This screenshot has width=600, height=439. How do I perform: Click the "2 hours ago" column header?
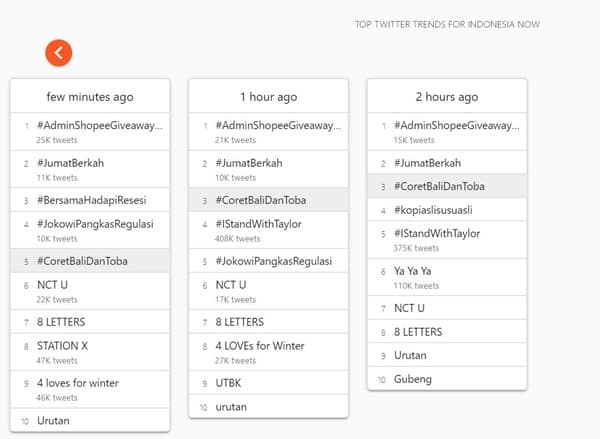click(x=447, y=97)
